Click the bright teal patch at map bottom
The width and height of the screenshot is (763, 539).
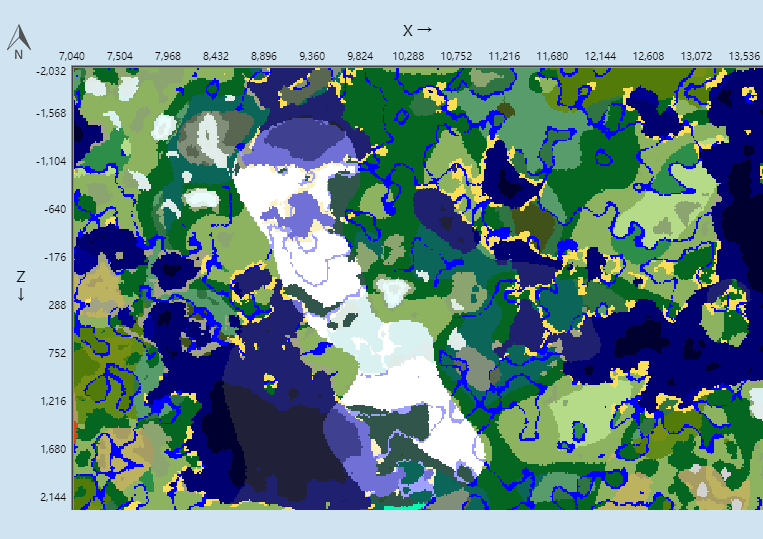404,507
